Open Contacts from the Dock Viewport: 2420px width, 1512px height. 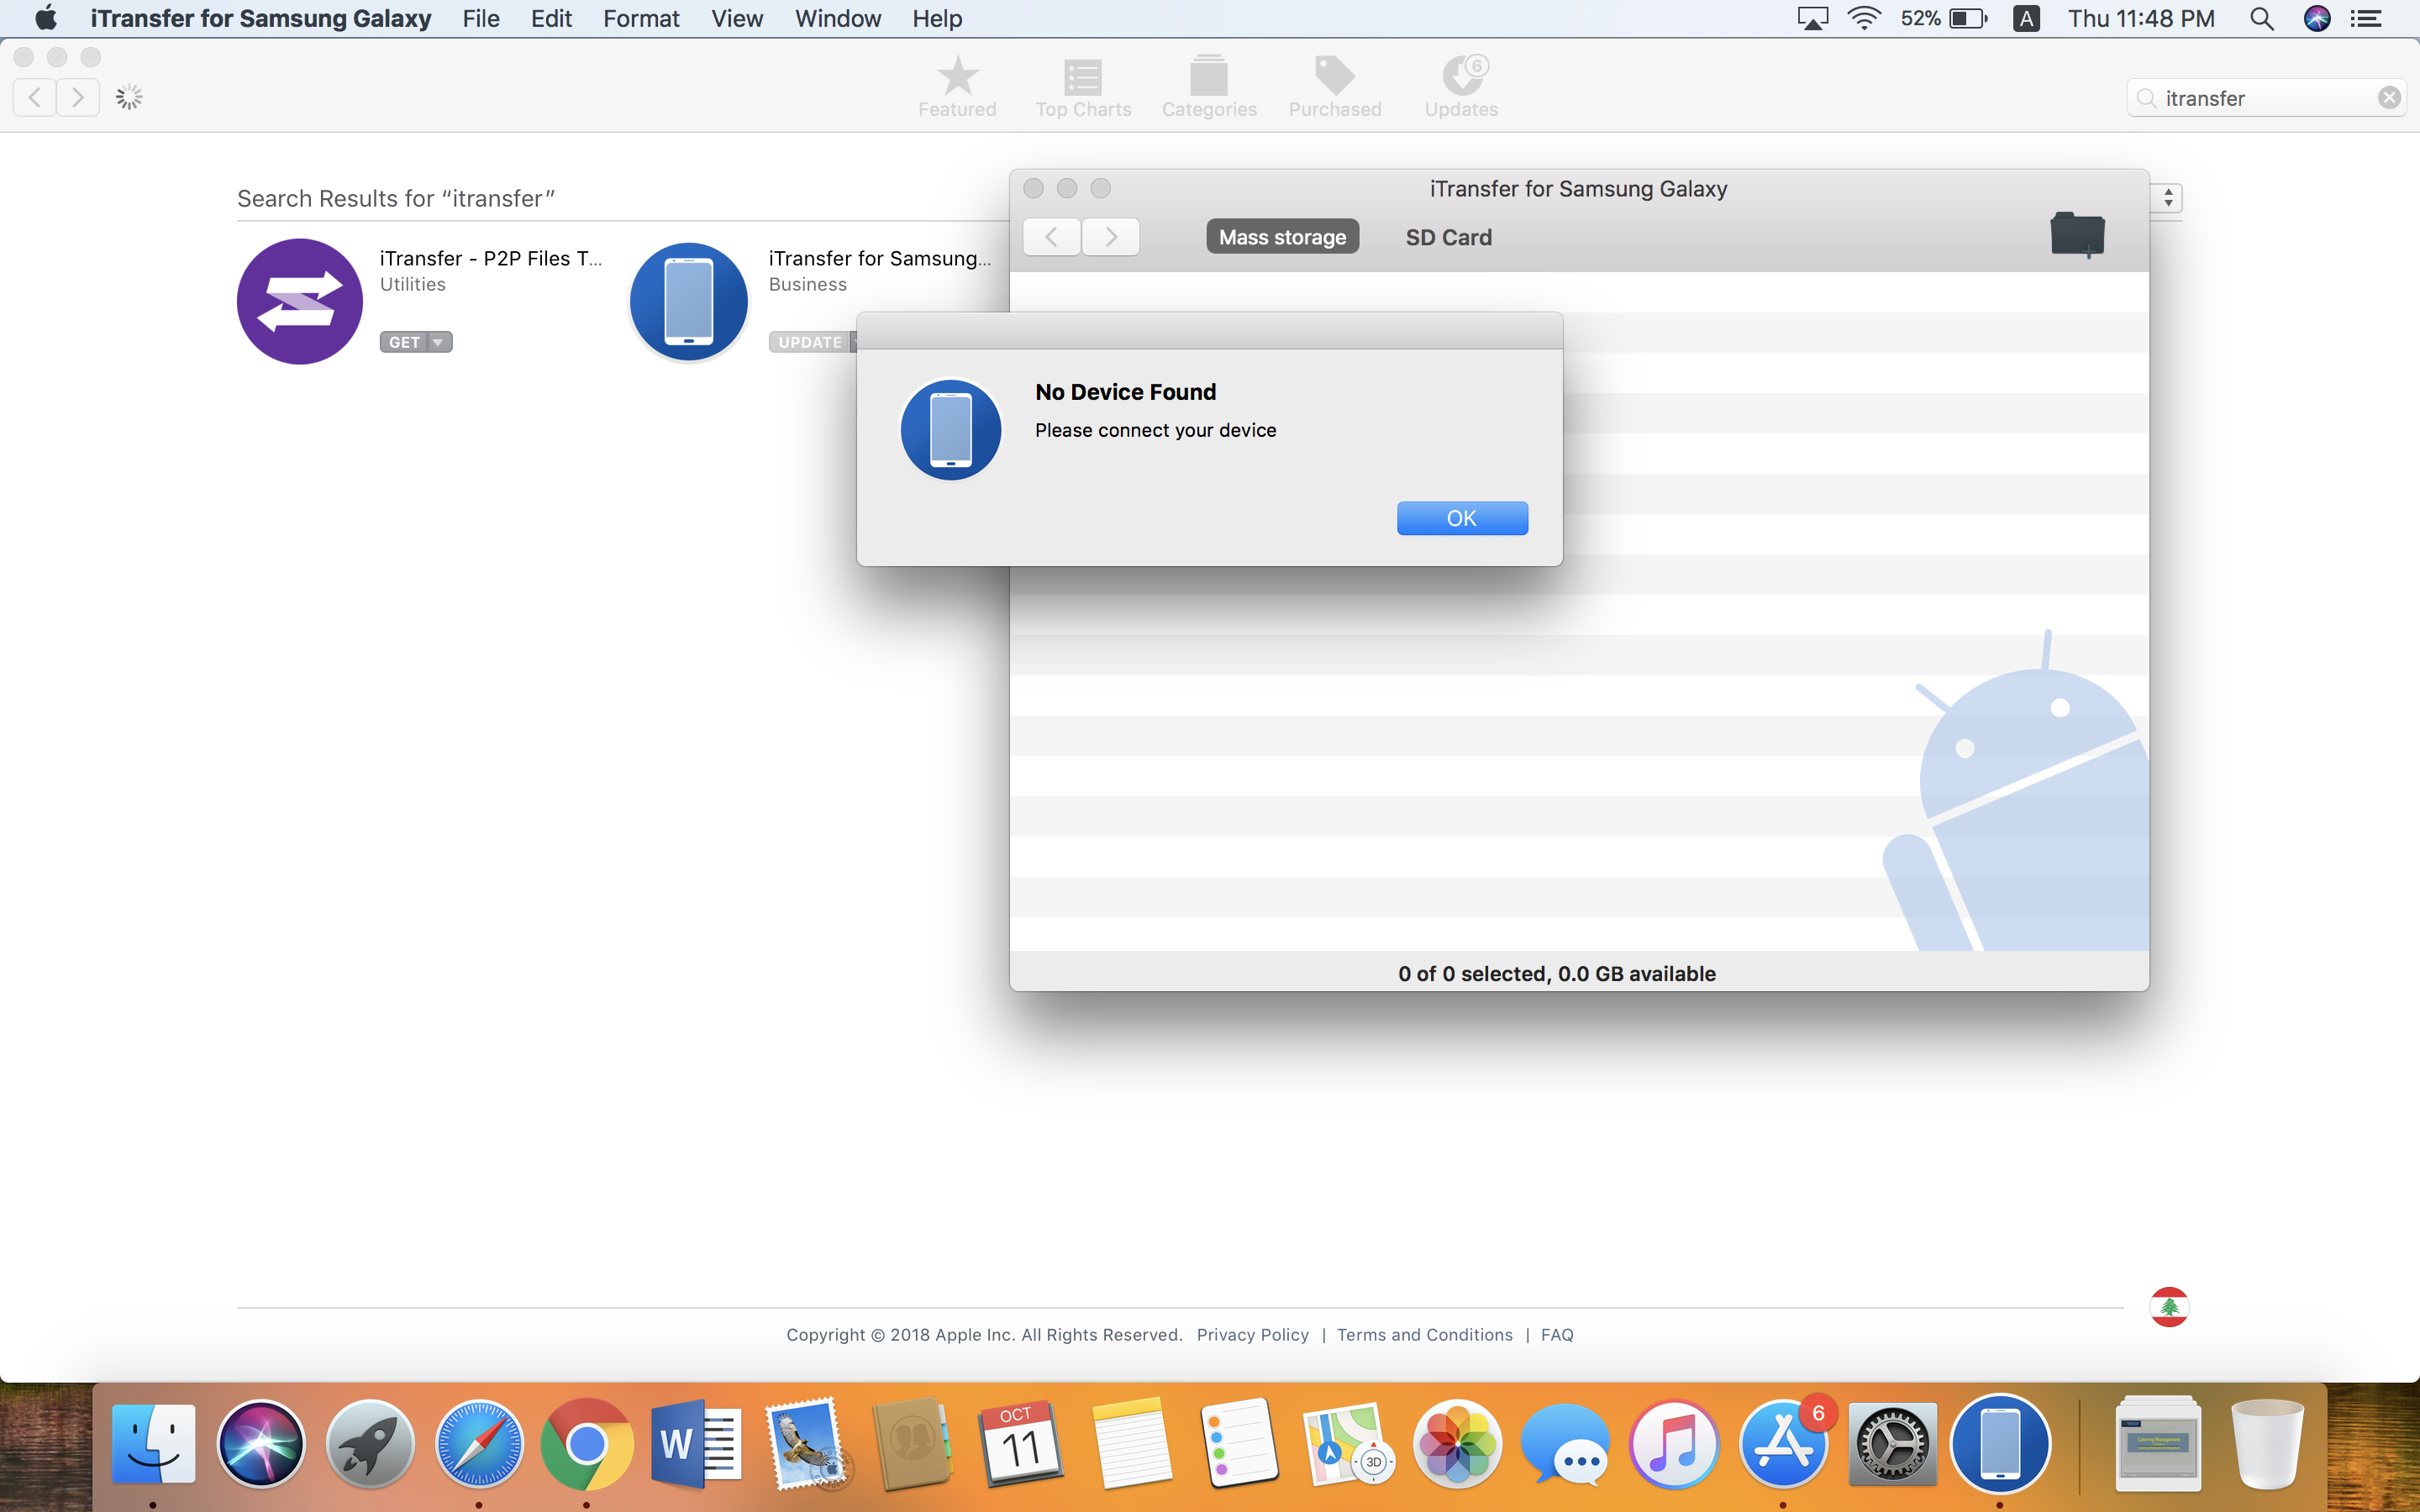[912, 1444]
